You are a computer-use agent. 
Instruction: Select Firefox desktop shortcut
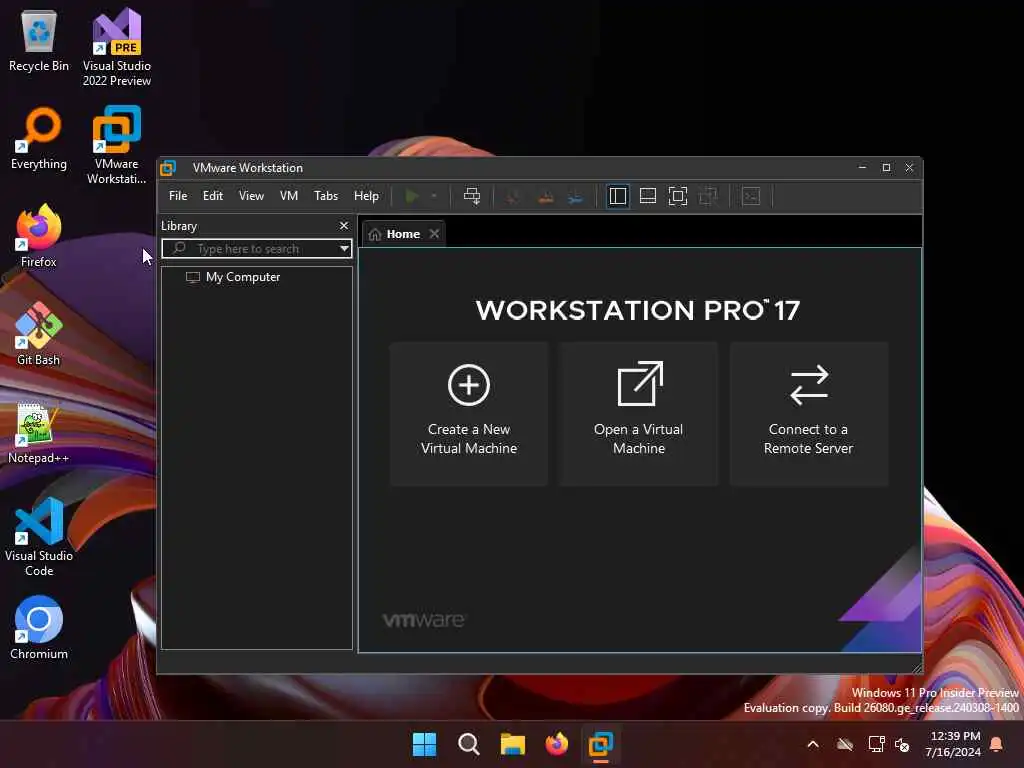tap(39, 236)
